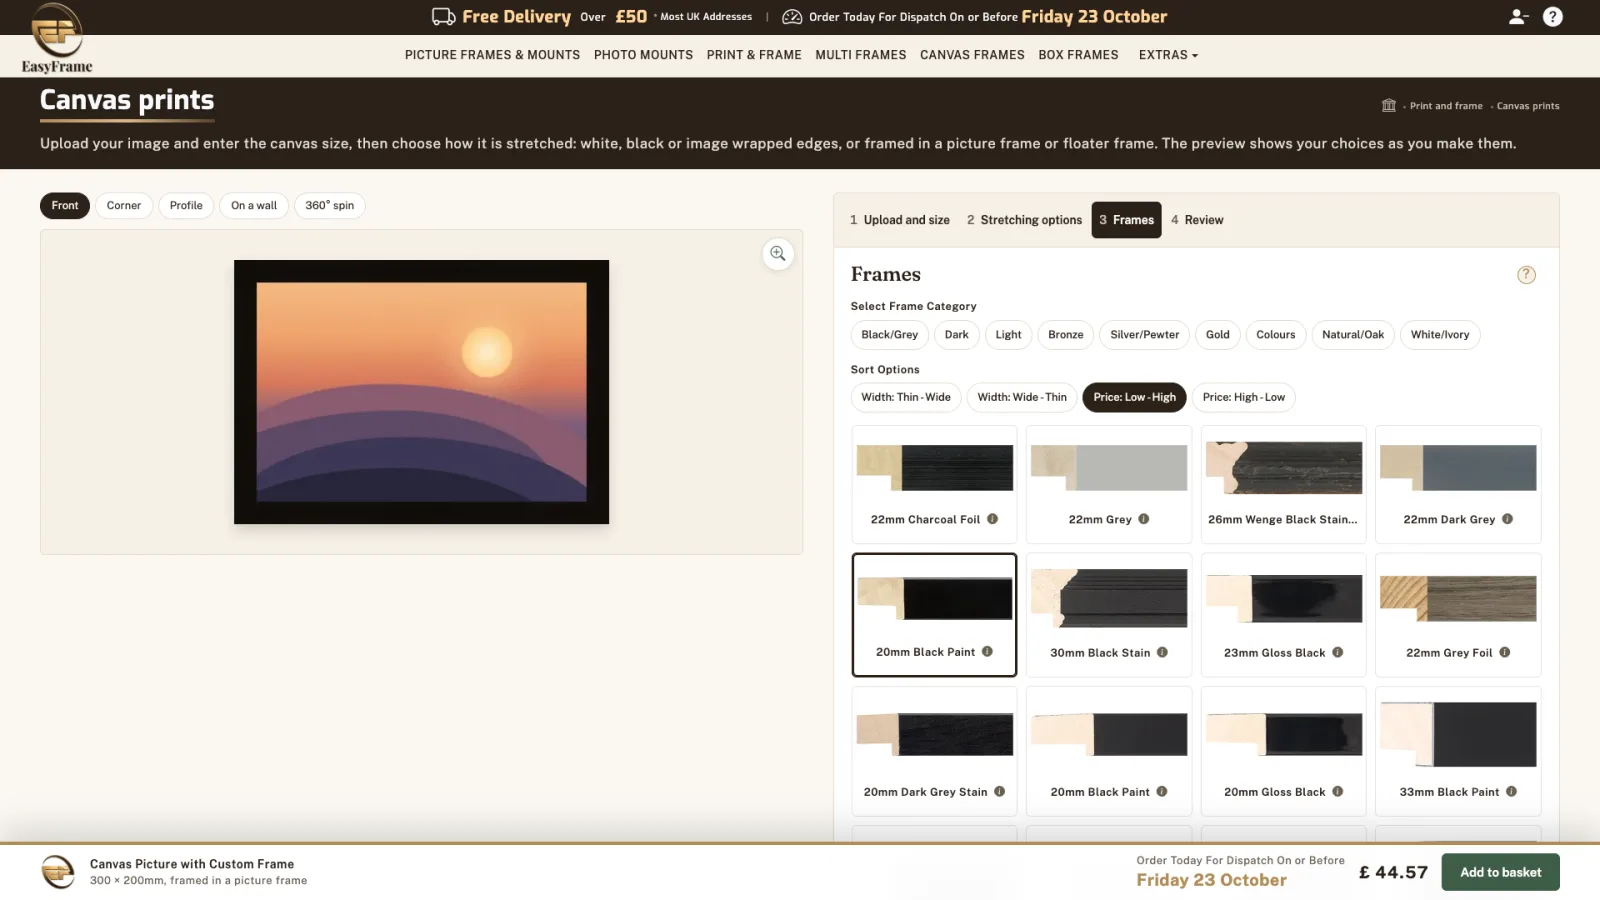
Task: Filter frames by Gold category
Action: tap(1217, 335)
